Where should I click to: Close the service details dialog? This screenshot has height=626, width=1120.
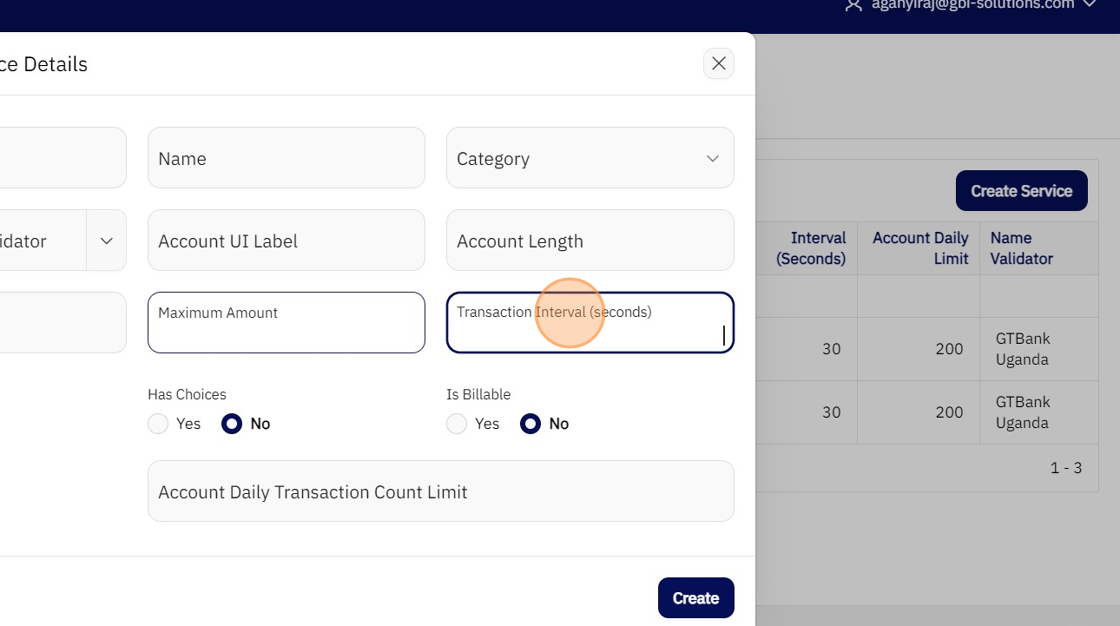tap(718, 64)
